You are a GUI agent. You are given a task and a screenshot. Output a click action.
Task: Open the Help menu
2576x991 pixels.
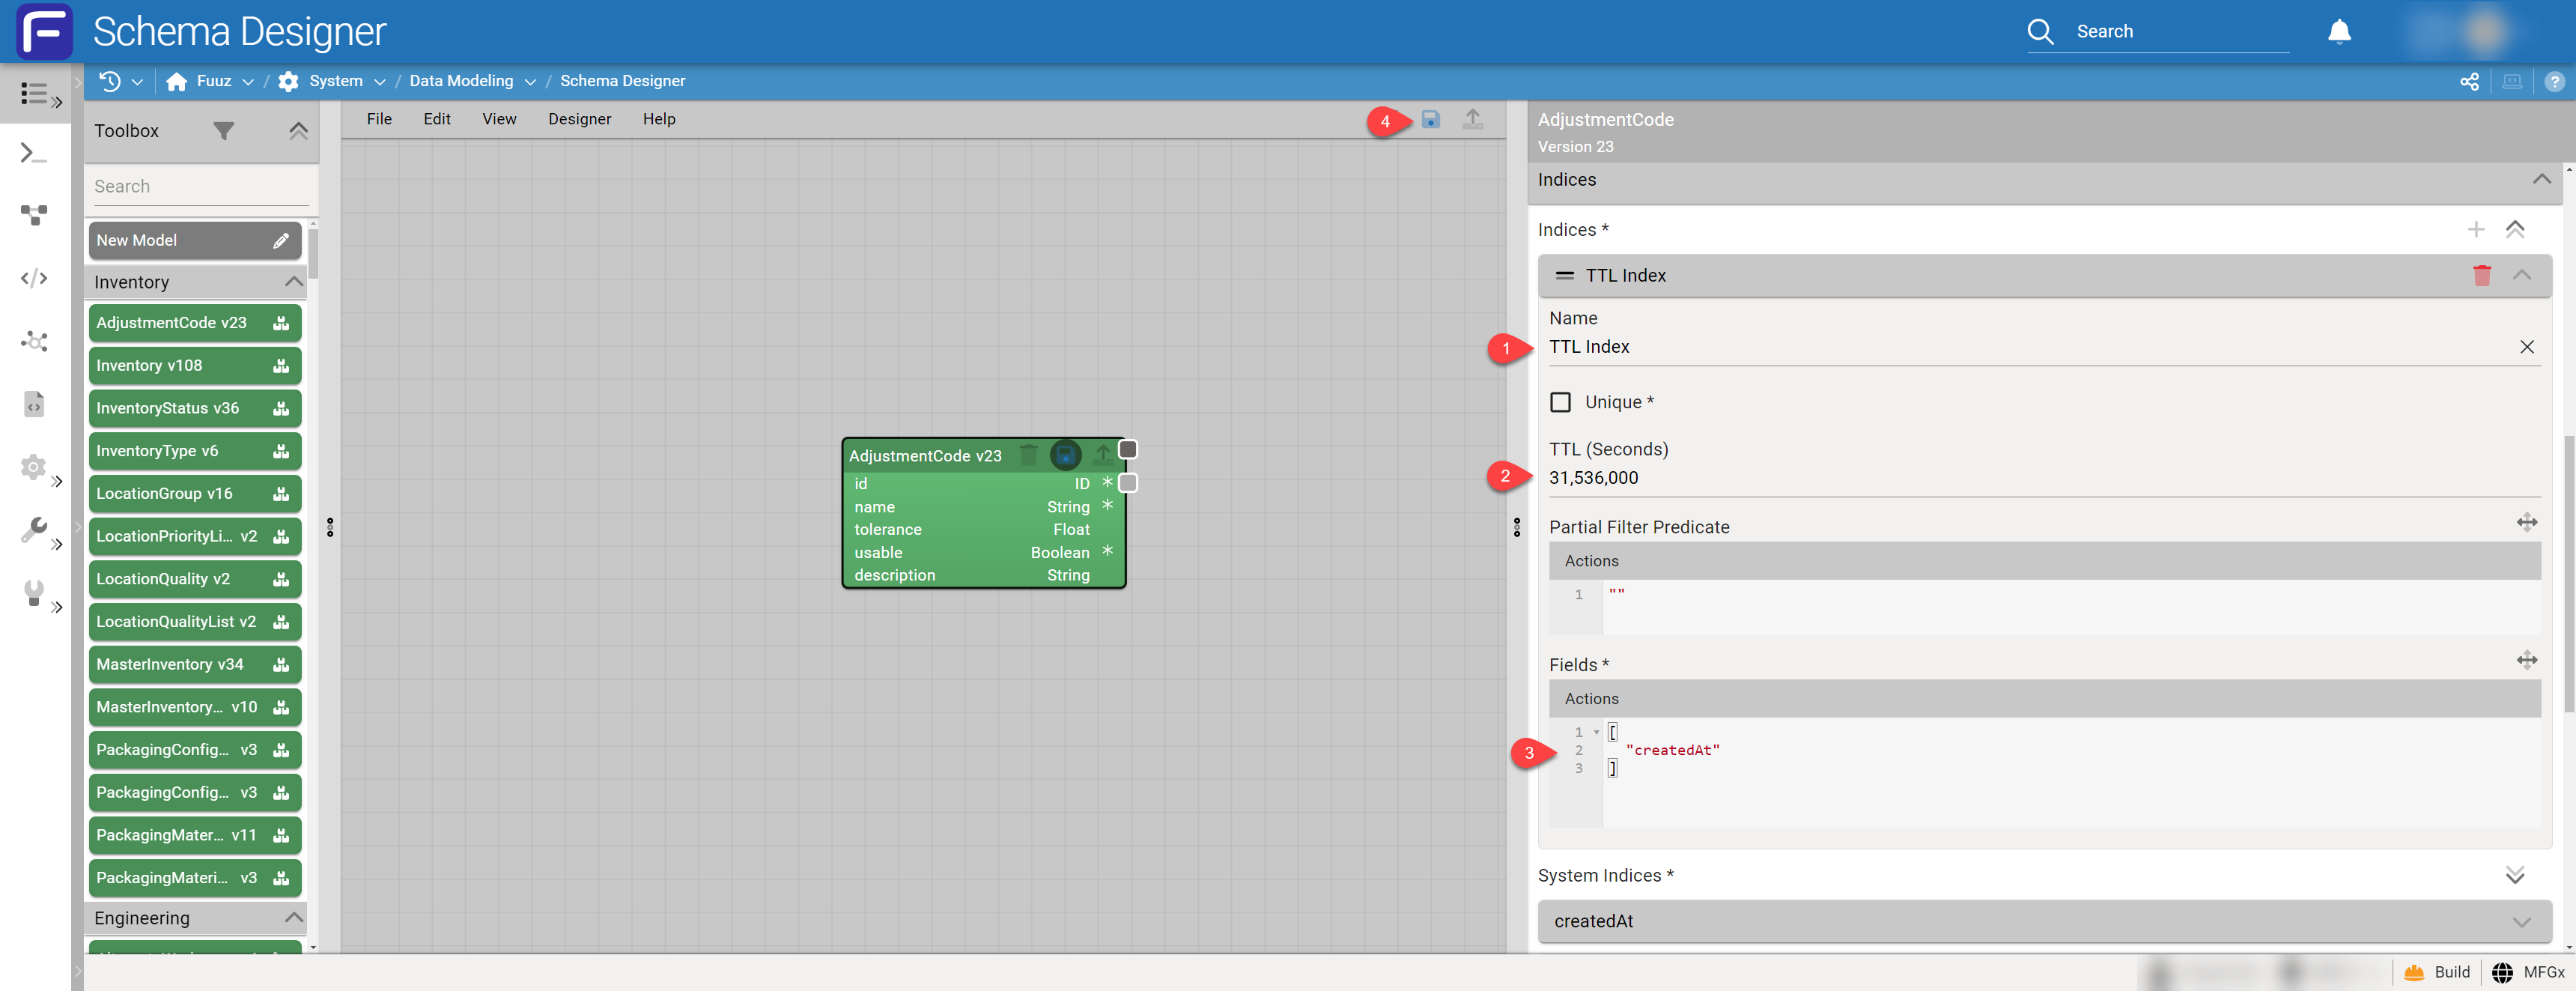pos(659,119)
